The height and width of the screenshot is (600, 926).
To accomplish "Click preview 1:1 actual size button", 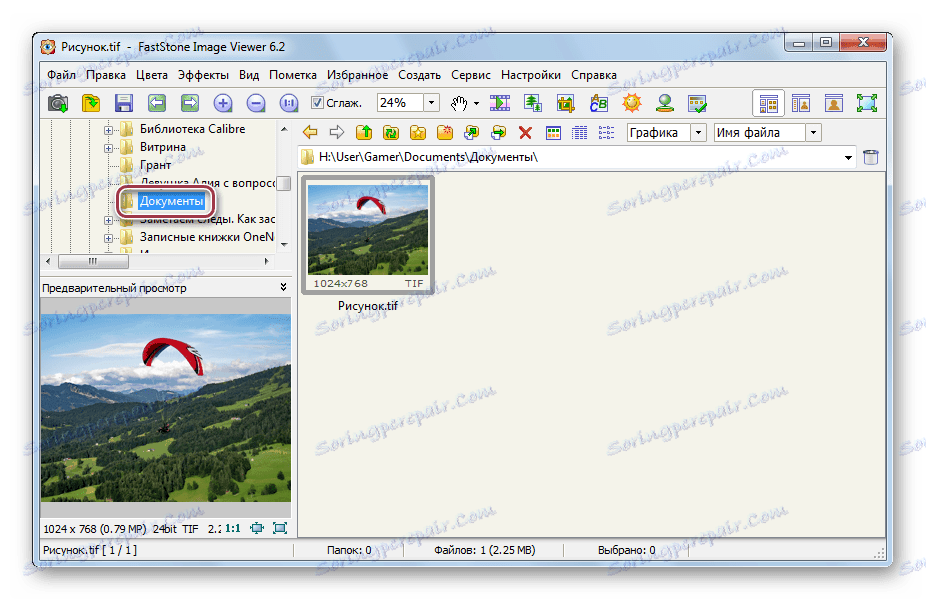I will 233,529.
